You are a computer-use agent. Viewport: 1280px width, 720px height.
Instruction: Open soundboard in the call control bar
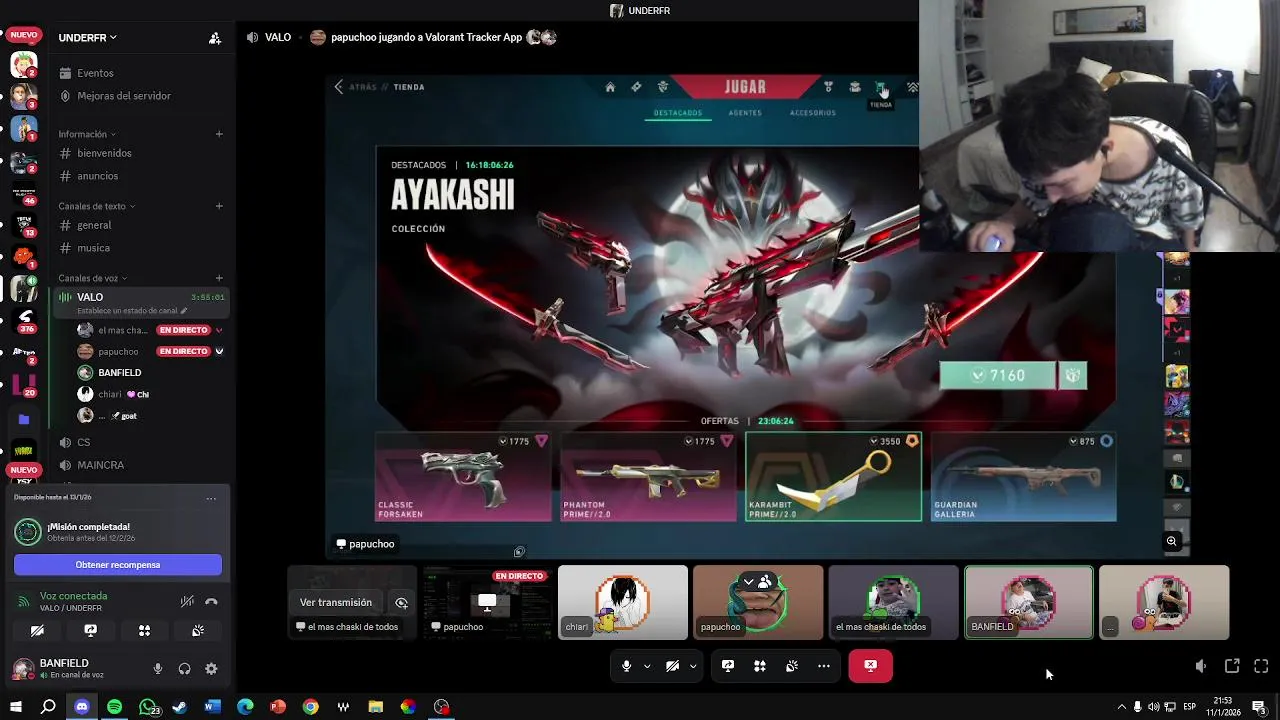pyautogui.click(x=792, y=666)
